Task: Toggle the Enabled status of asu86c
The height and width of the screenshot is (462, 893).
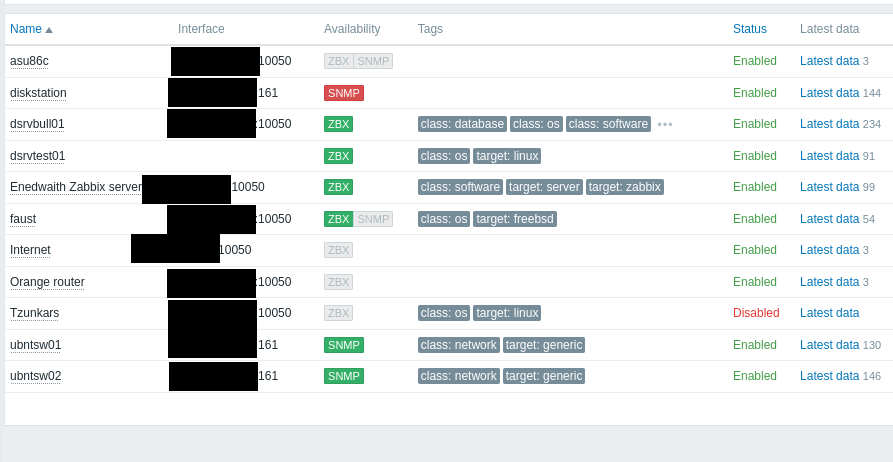Action: coord(755,61)
